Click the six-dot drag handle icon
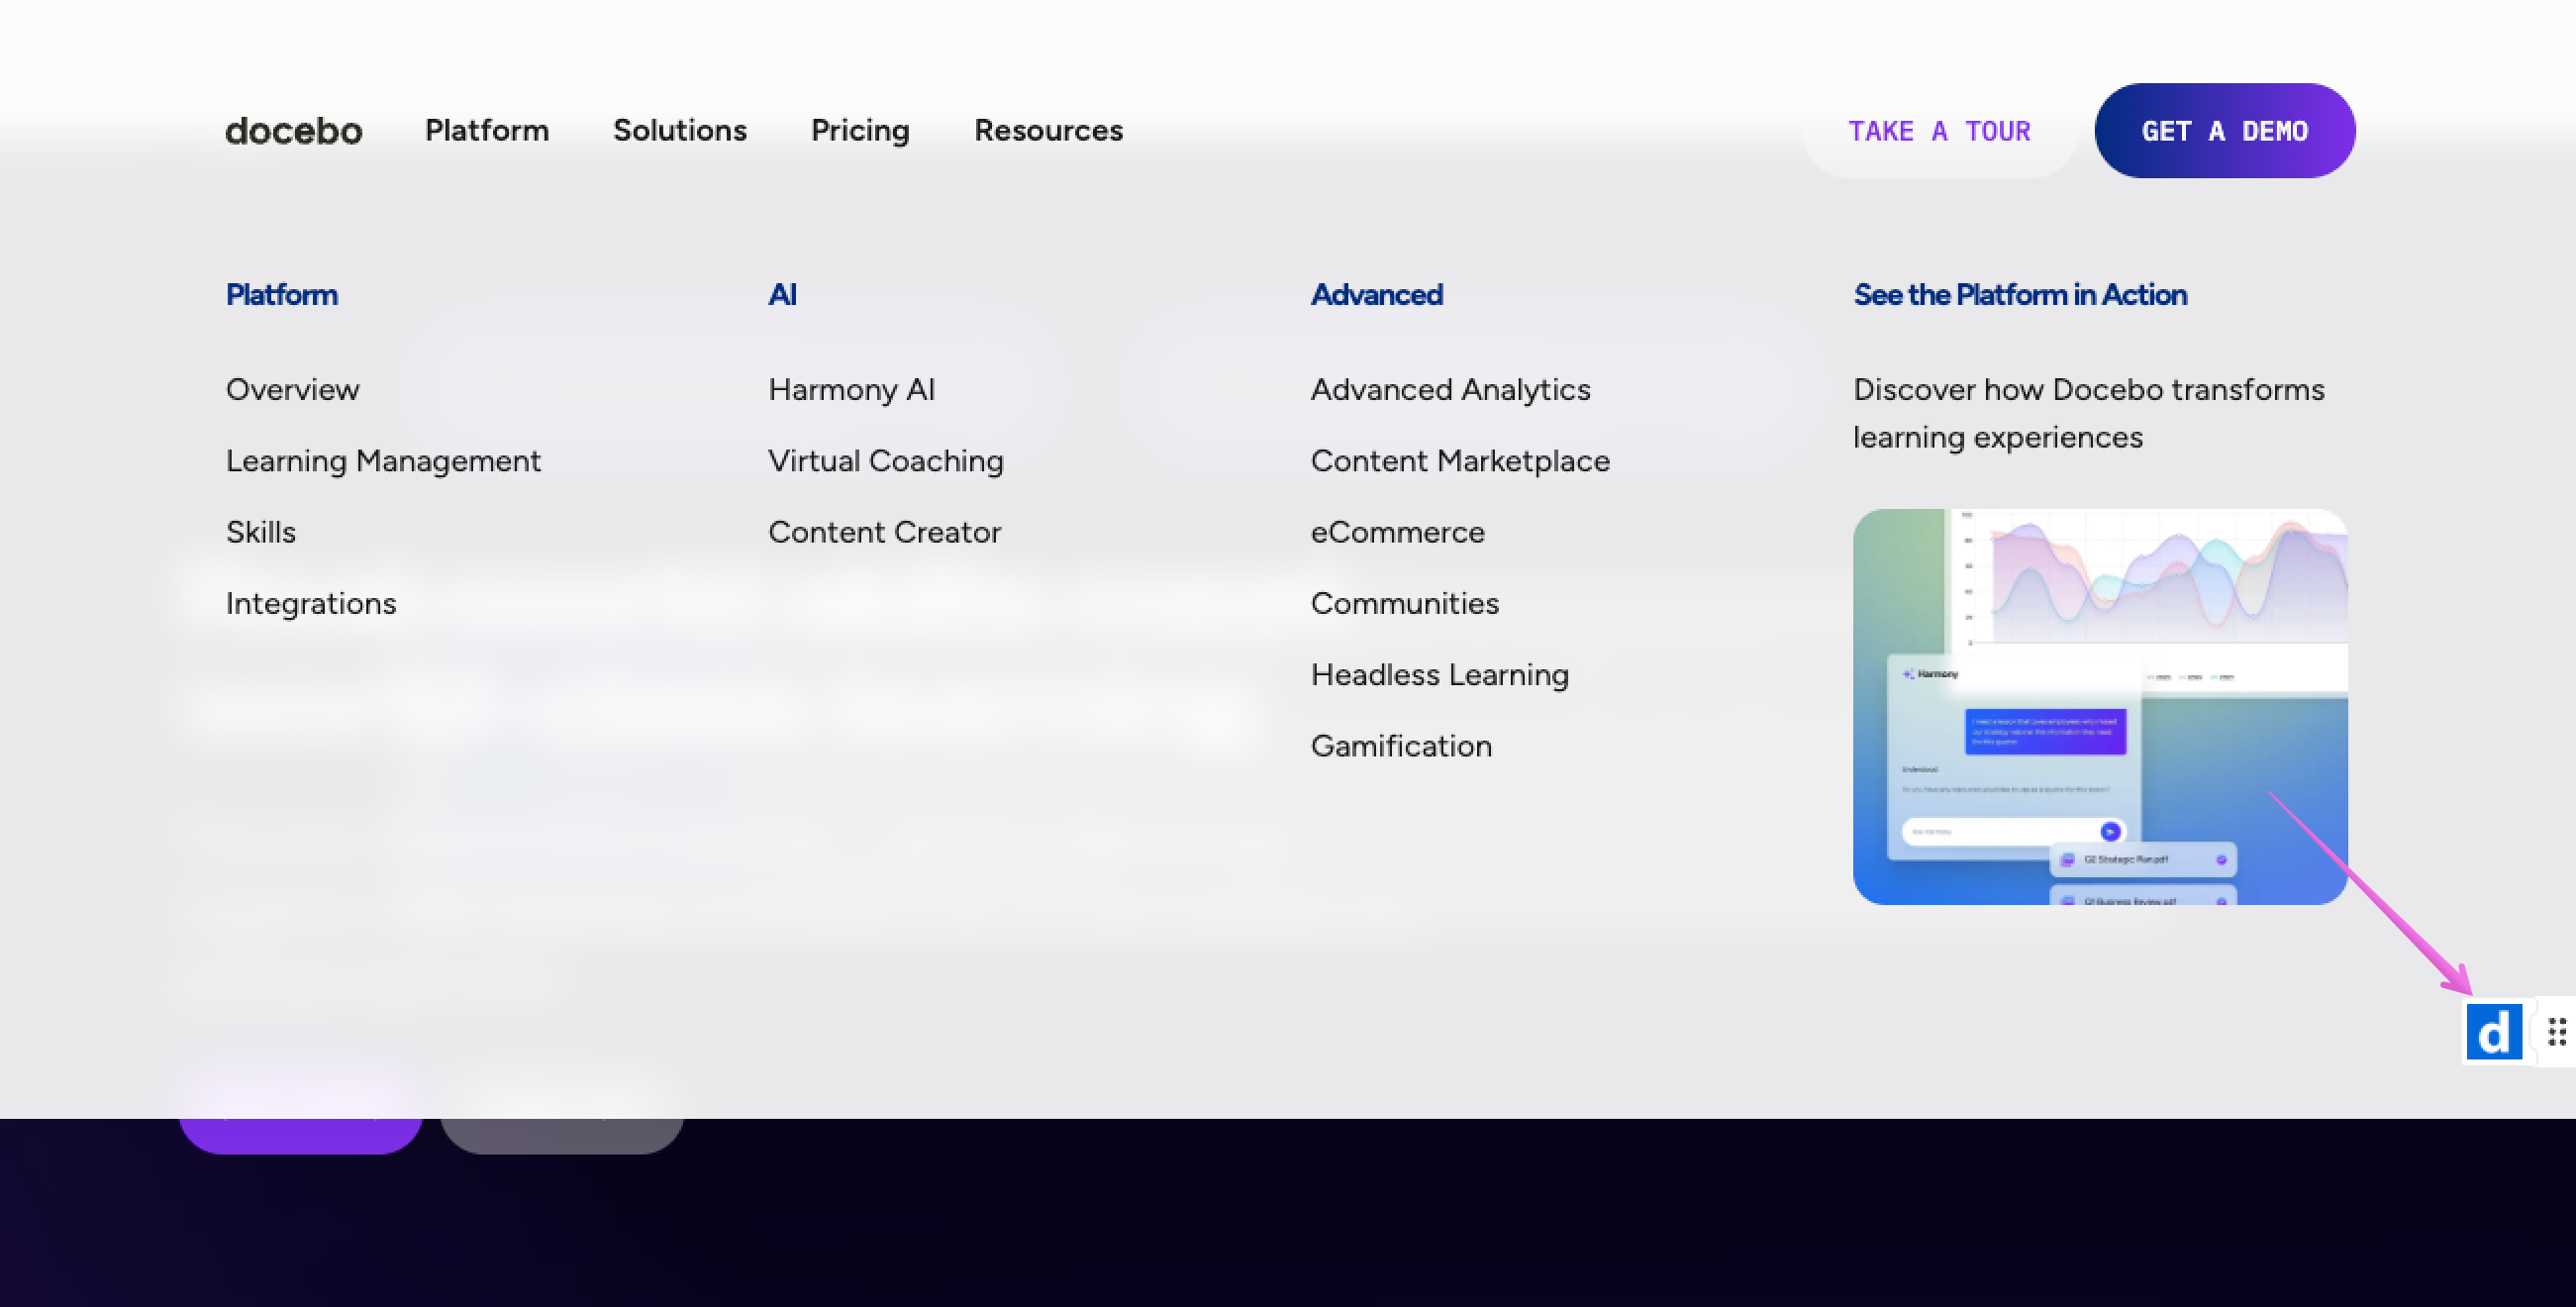 coord(2557,1032)
